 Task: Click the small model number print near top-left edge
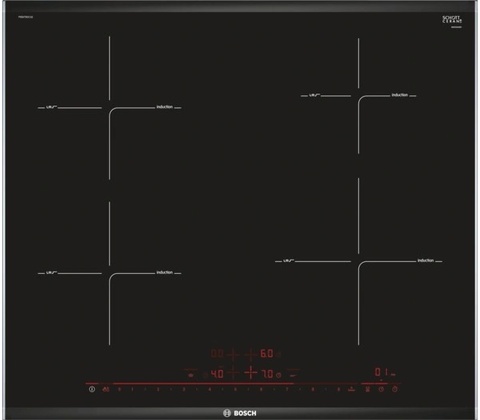coord(26,17)
